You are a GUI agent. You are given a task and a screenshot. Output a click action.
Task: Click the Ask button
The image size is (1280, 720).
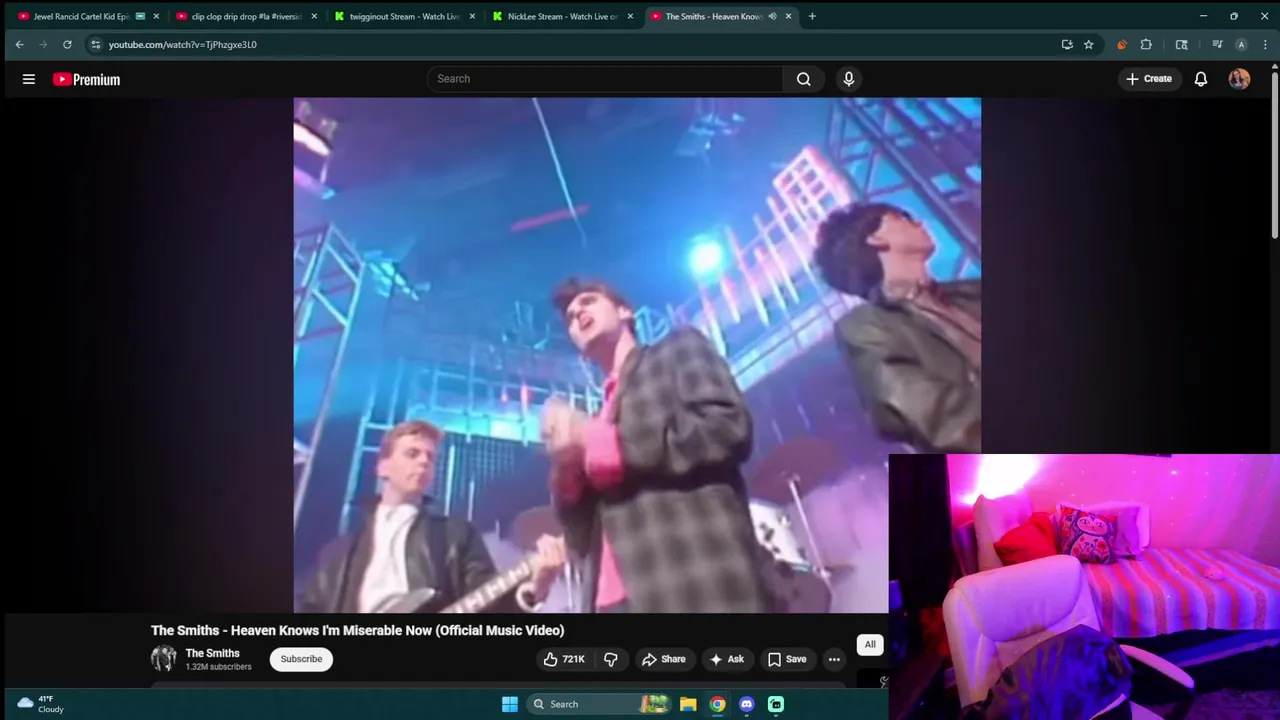(x=727, y=659)
